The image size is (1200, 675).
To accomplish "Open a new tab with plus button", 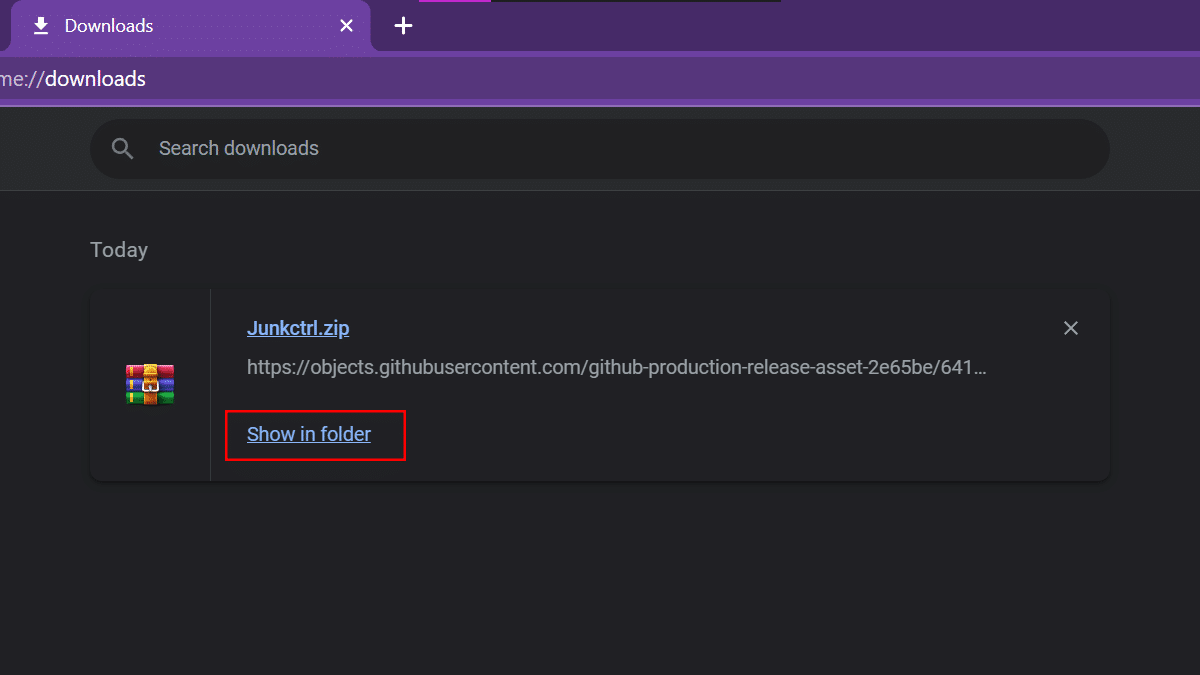I will point(403,26).
